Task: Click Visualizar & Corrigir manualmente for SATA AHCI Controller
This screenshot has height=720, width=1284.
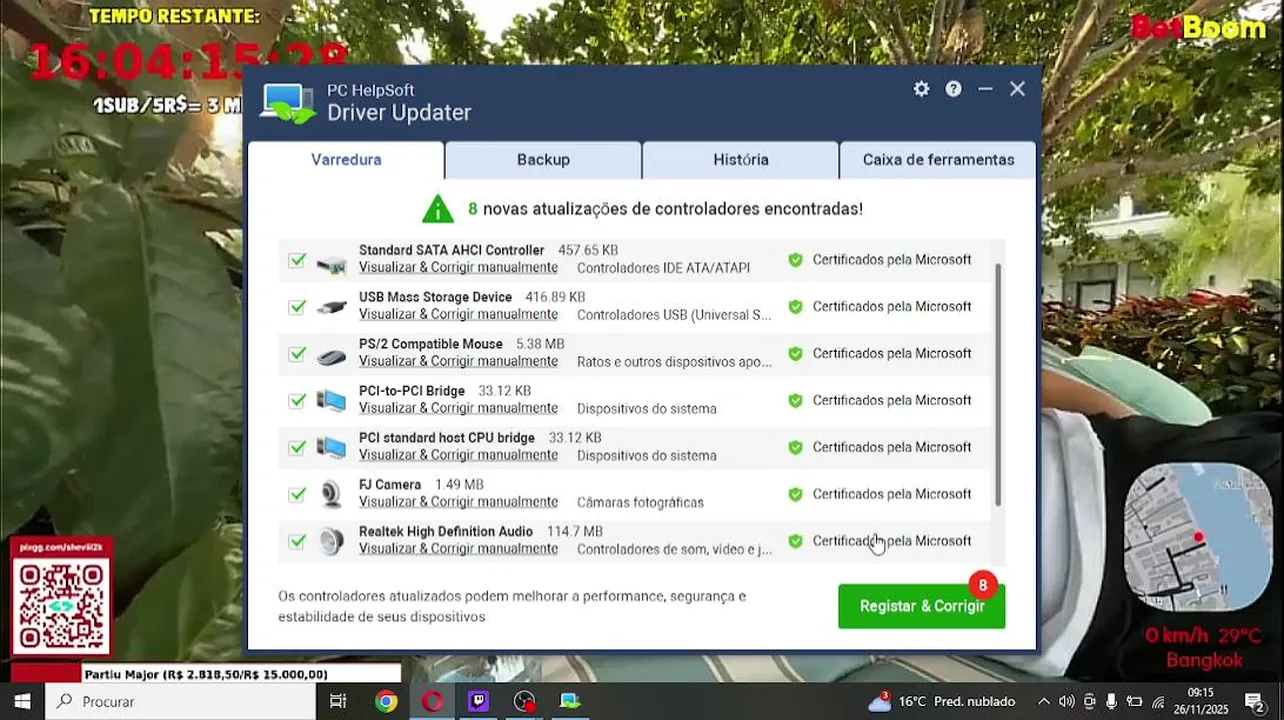Action: point(458,268)
